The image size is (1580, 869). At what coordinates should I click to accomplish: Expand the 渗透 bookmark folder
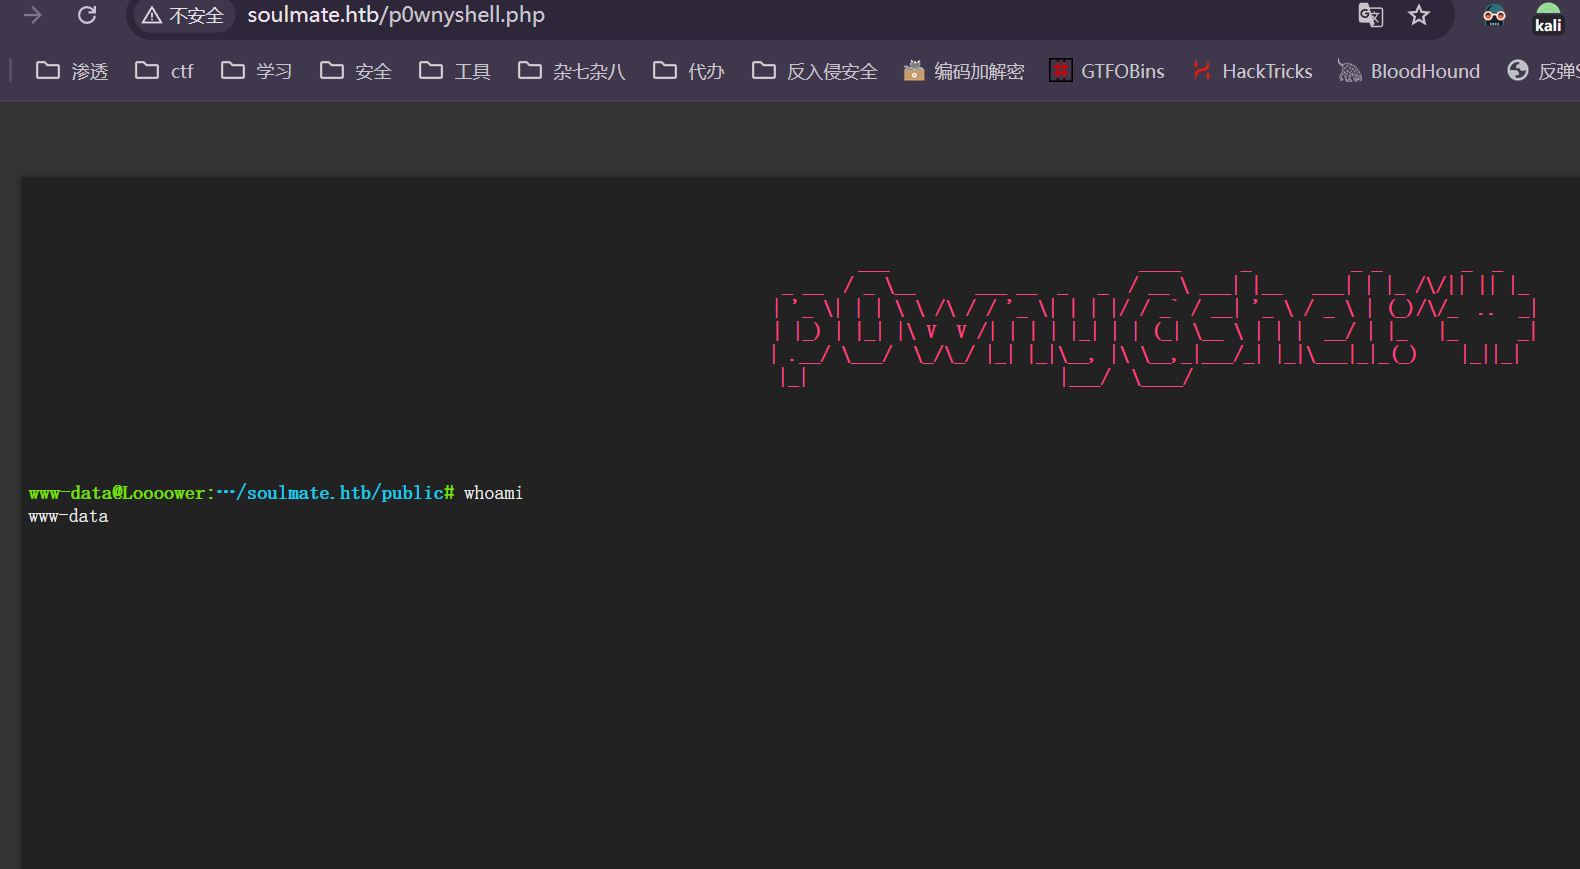72,71
